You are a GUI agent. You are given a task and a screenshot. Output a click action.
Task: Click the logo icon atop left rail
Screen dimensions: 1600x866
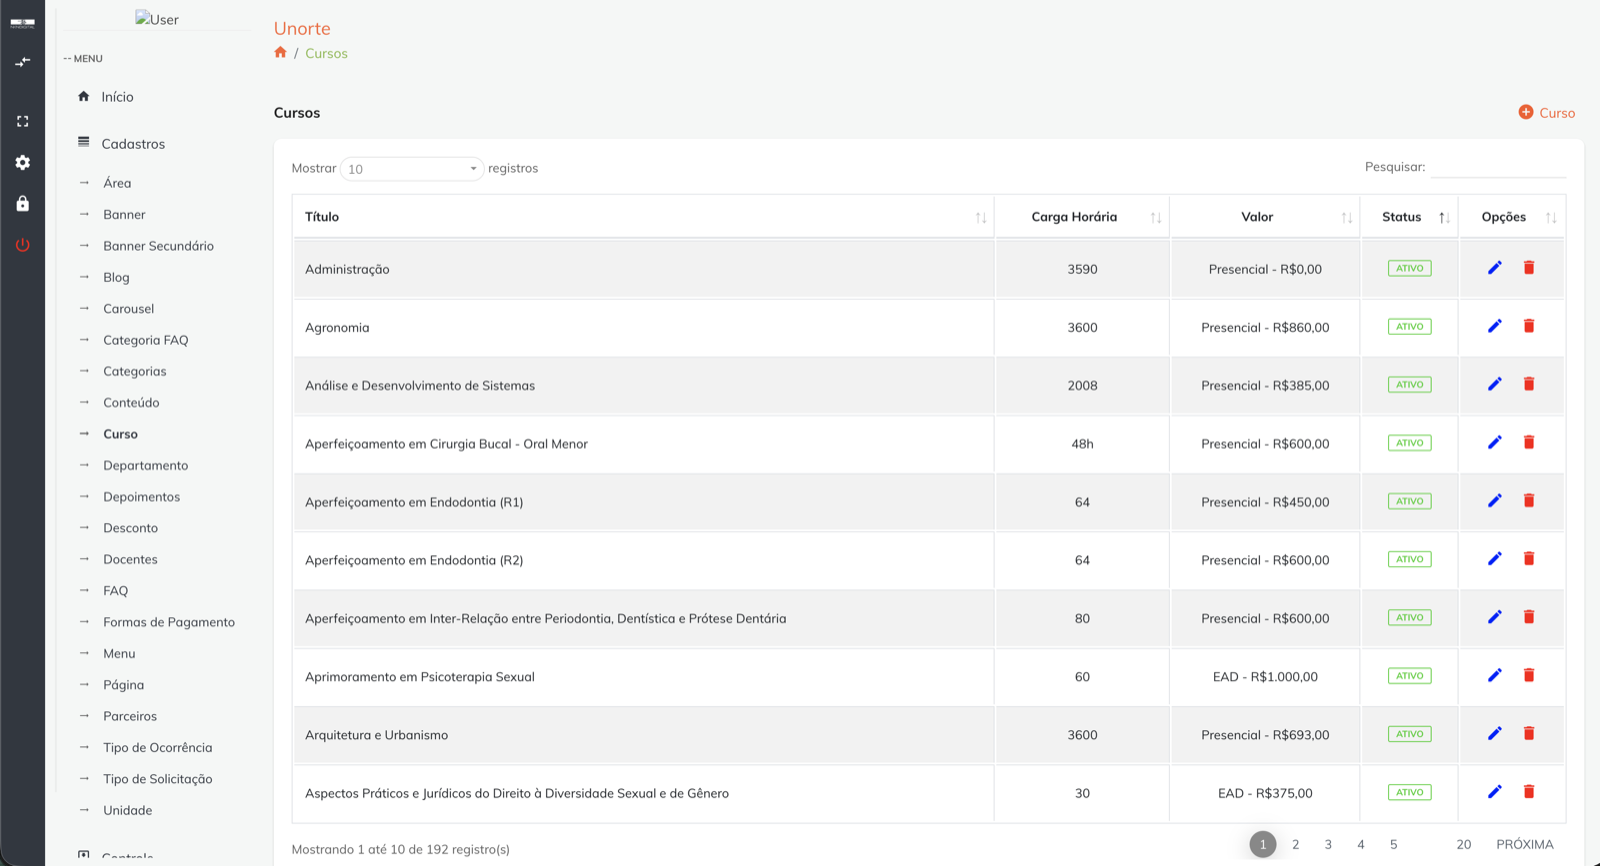23,22
